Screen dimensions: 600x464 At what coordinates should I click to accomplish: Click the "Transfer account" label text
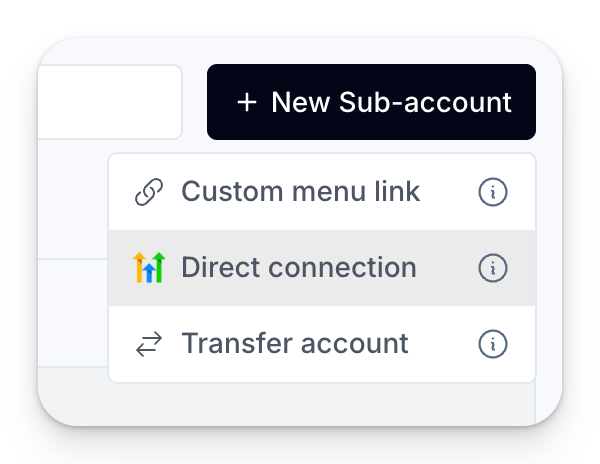(x=294, y=344)
